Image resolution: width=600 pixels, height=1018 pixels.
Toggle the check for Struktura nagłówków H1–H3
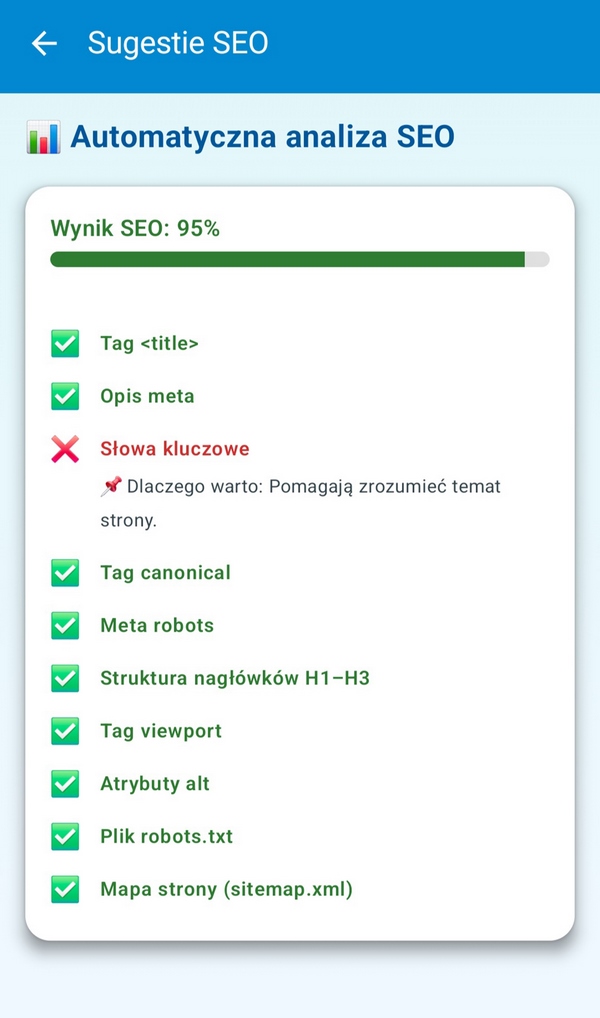tap(64, 678)
